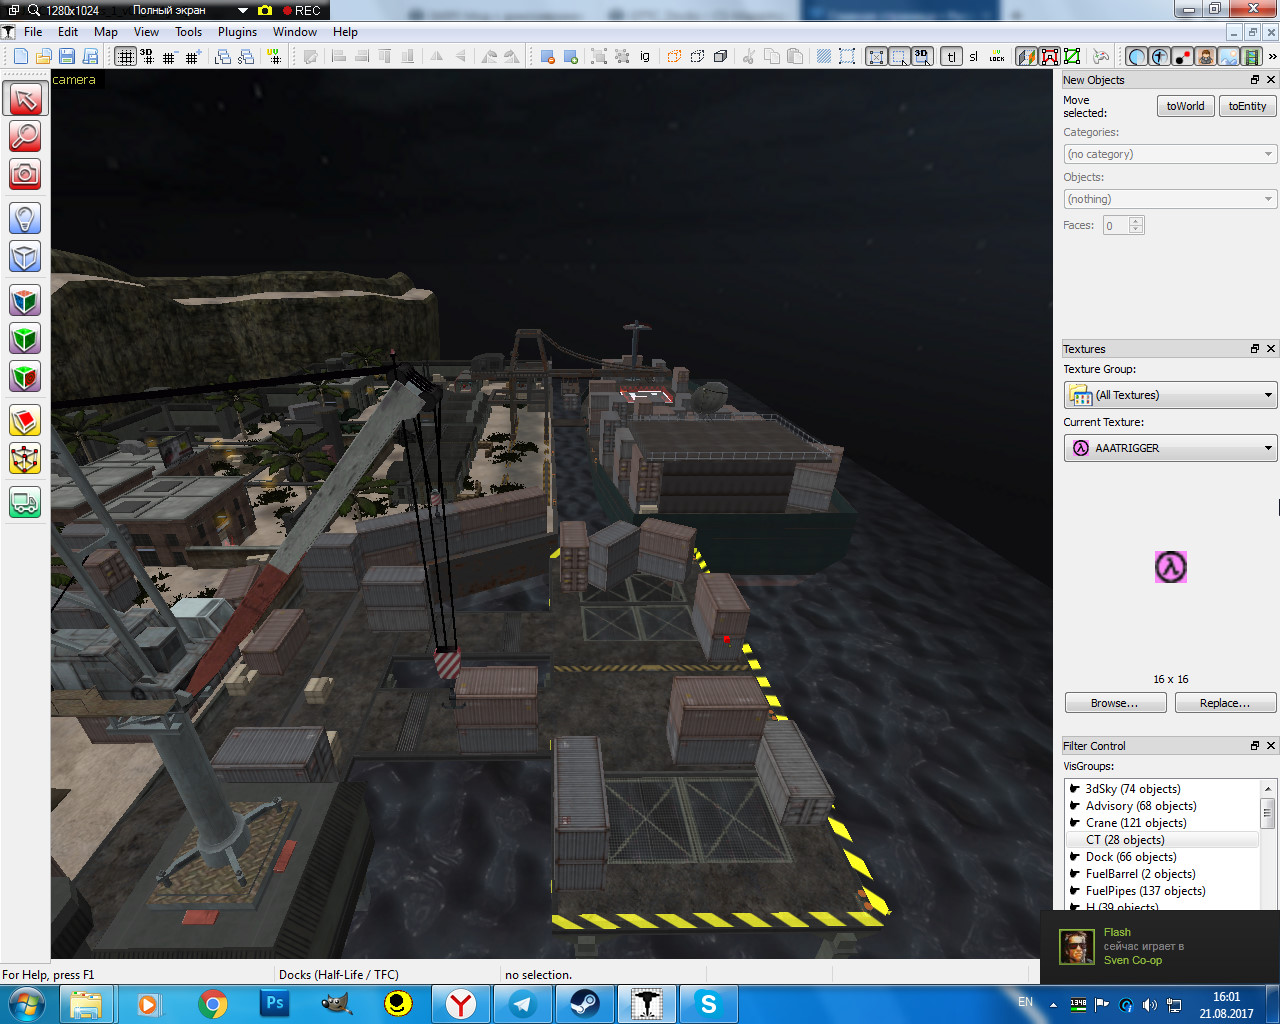The height and width of the screenshot is (1024, 1280).
Task: Click the sl scale lock button
Action: coord(973,57)
